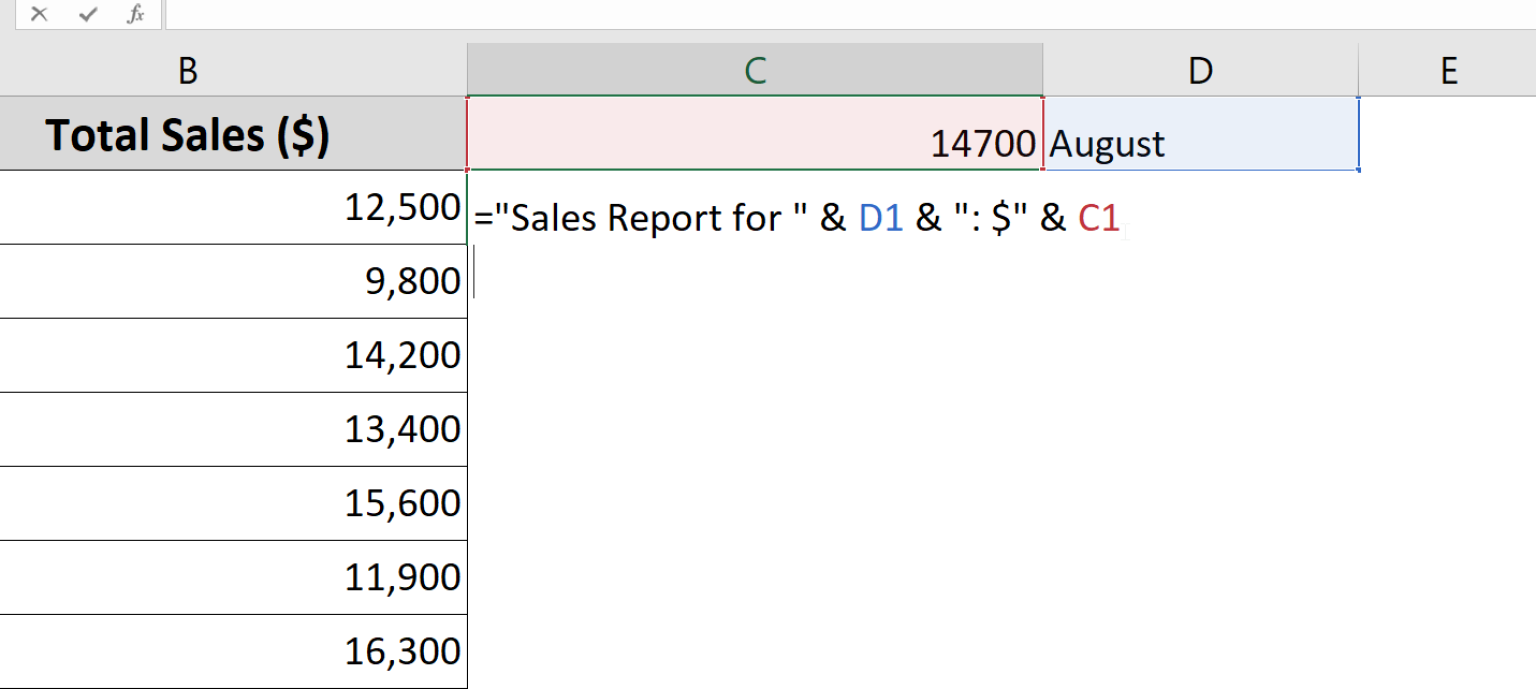This screenshot has height=689, width=1536.
Task: Select column header C
Action: [x=755, y=71]
